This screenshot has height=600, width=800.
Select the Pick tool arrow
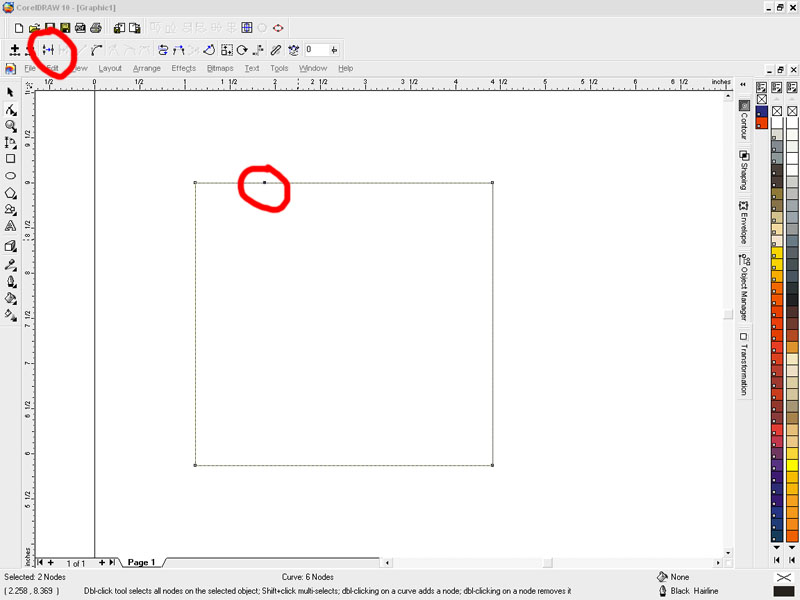[x=10, y=92]
